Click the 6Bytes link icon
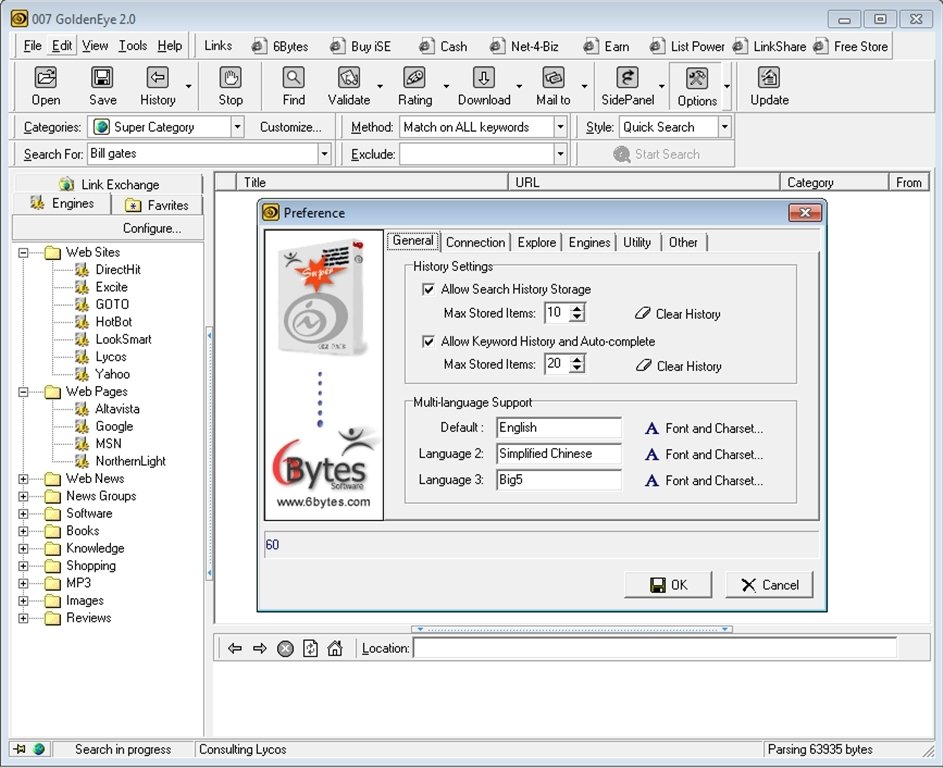Image resolution: width=943 pixels, height=768 pixels. coord(259,46)
